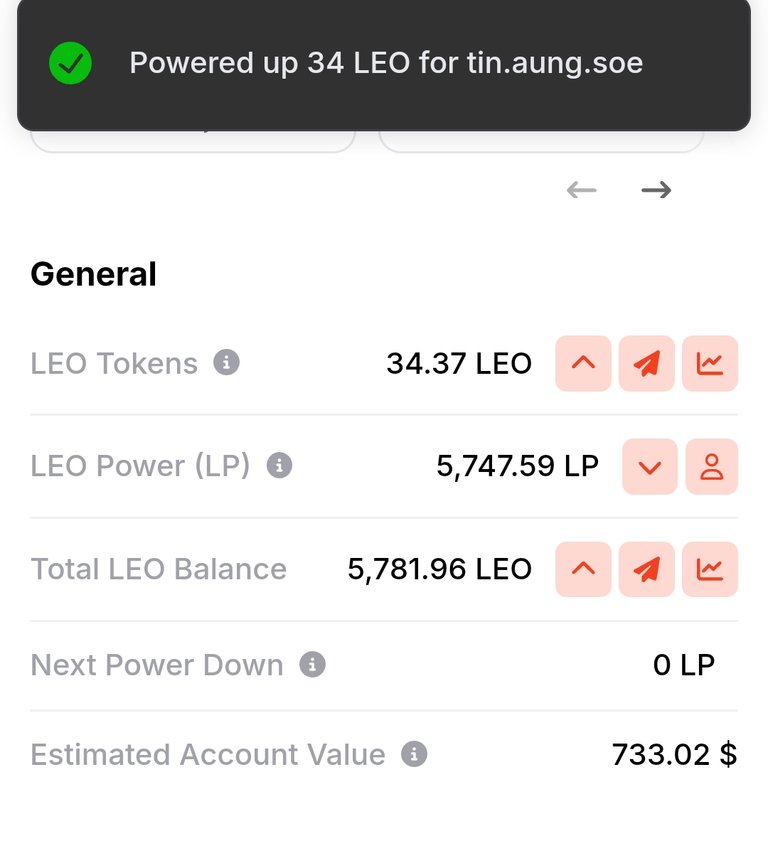Click the power down chevron for LEO Power
The width and height of the screenshot is (768, 850).
pyautogui.click(x=650, y=466)
